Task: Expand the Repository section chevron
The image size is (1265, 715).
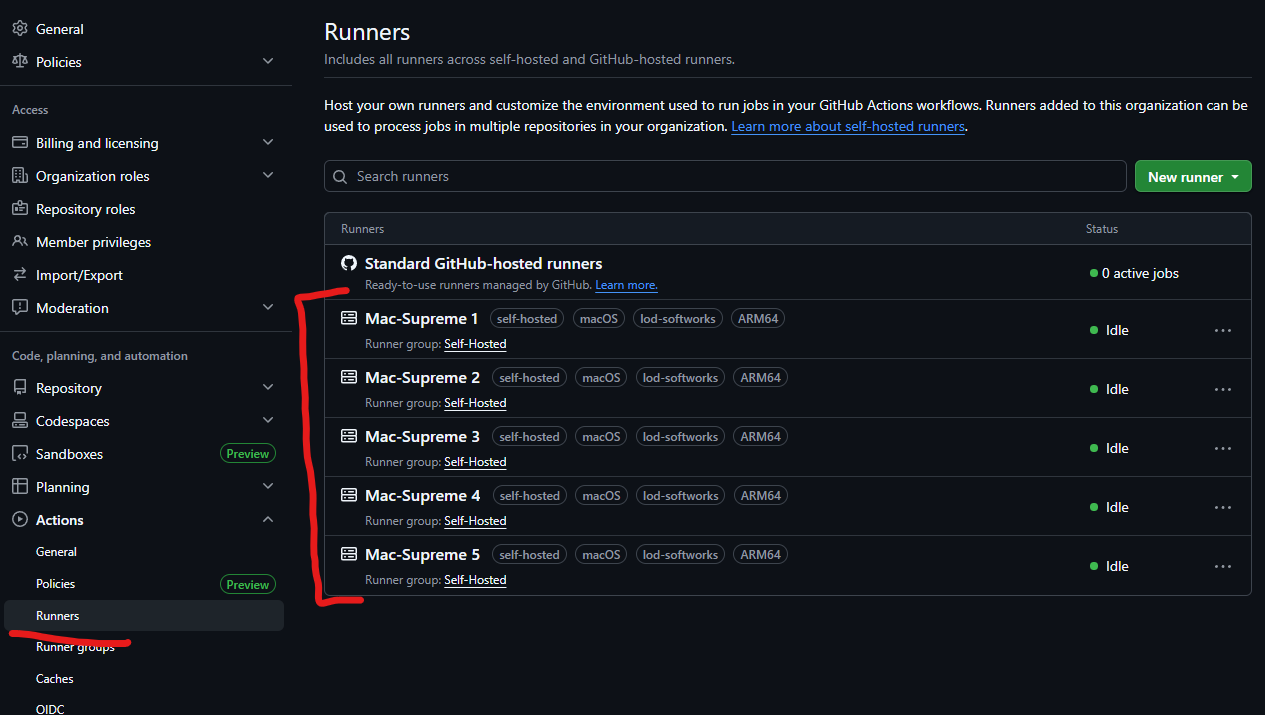Action: point(268,388)
